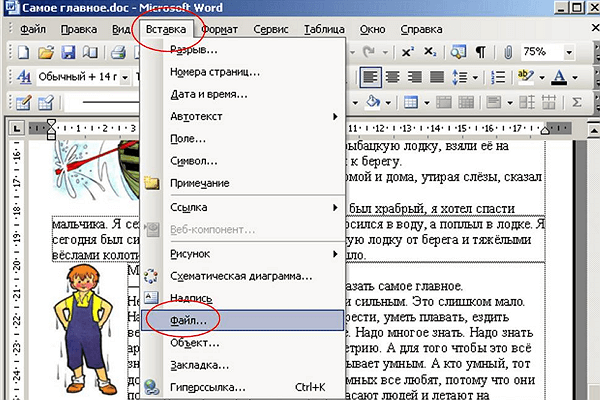The width and height of the screenshot is (600, 400).
Task: Choose Разрыв... menu entry
Action: click(x=243, y=50)
